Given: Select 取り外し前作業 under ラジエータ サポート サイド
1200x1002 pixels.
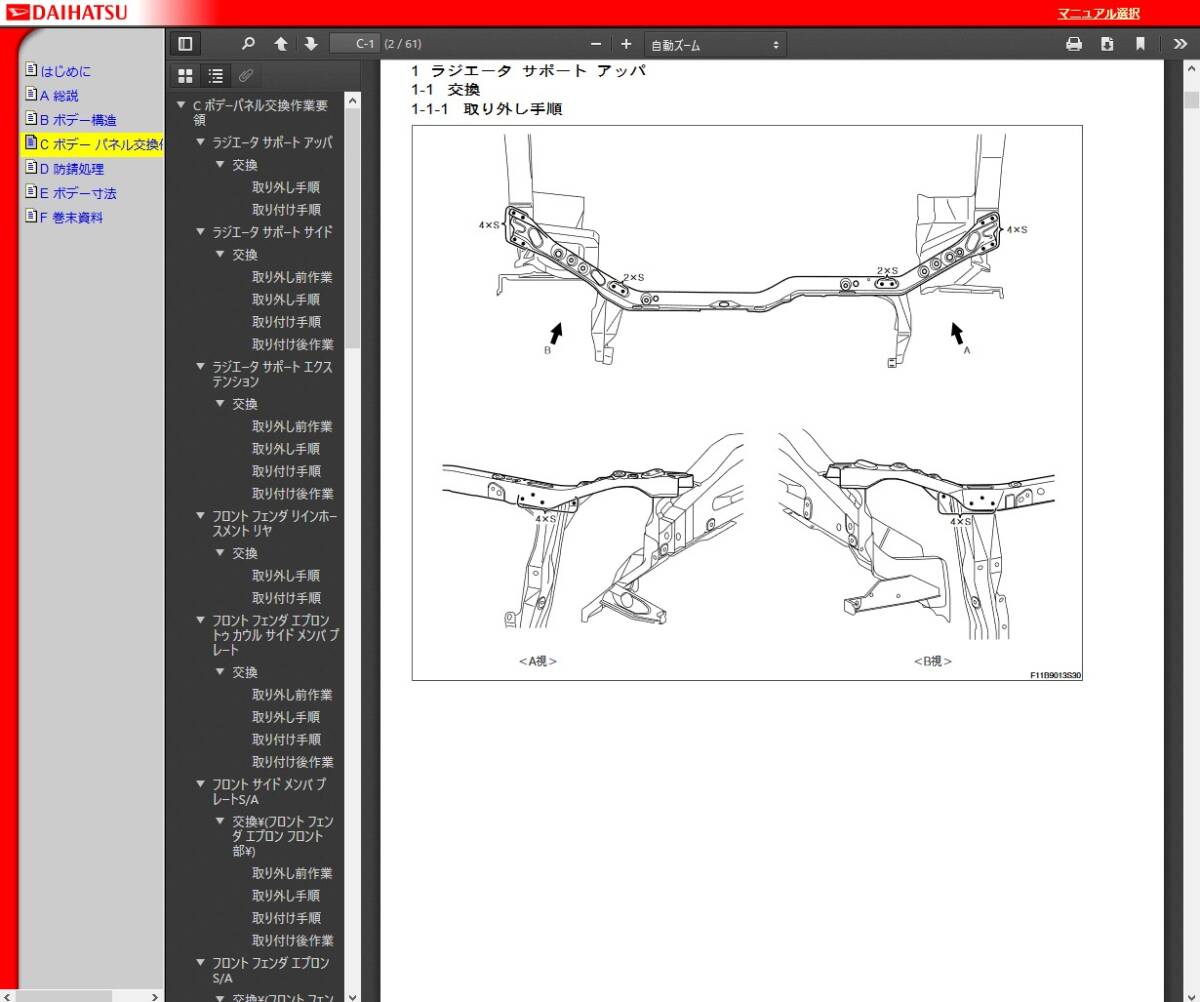Looking at the screenshot, I should coord(292,277).
